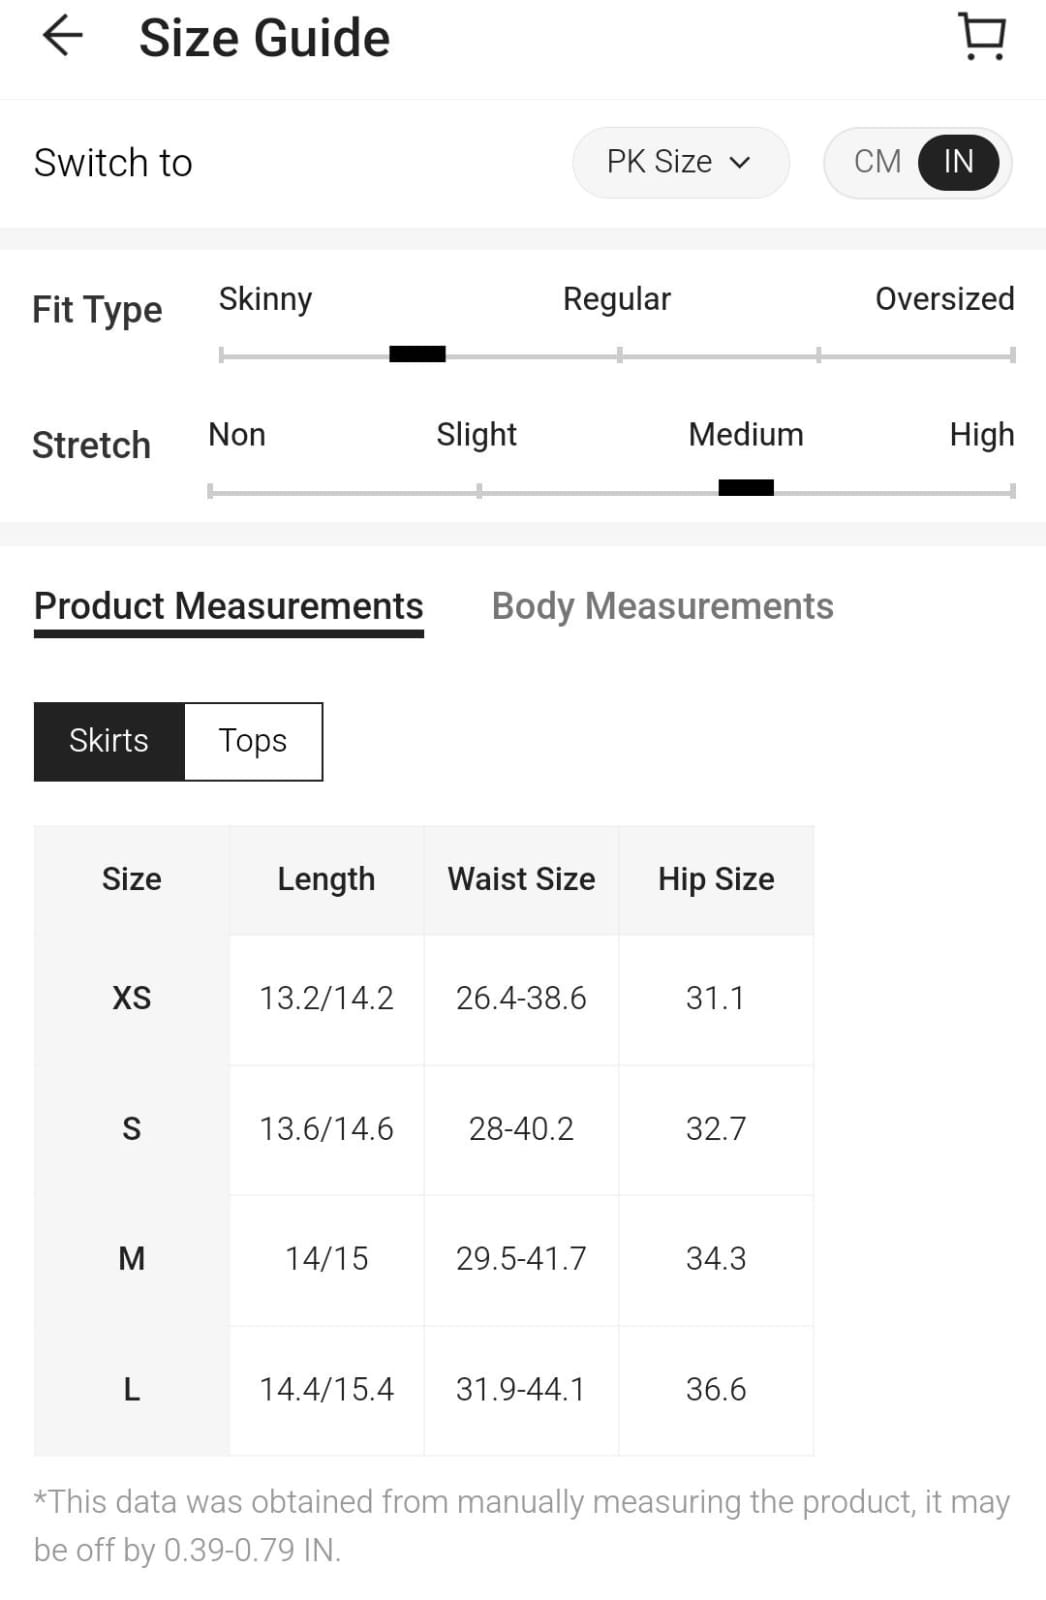1046x1600 pixels.
Task: Tap the M size row label
Action: point(132,1258)
